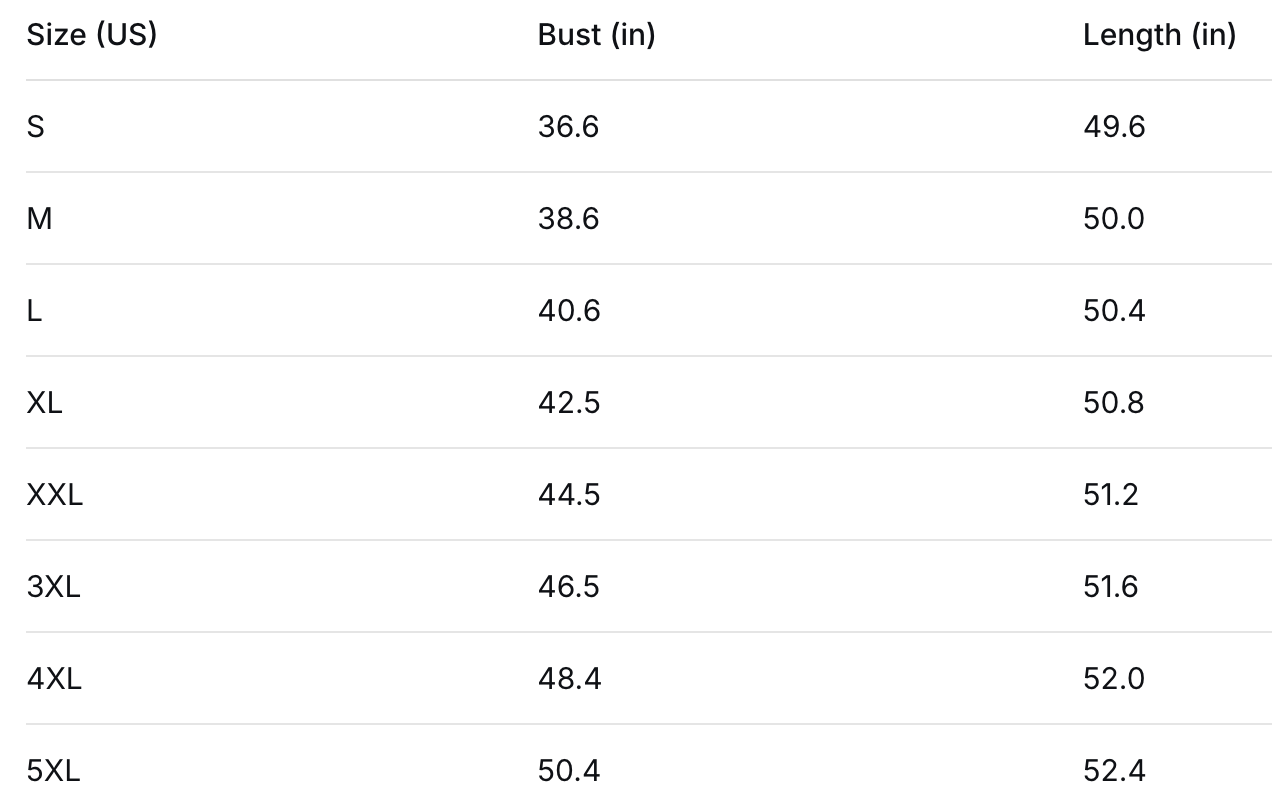Click the 42.5 bust value
Image resolution: width=1272 pixels, height=810 pixels.
click(x=568, y=403)
